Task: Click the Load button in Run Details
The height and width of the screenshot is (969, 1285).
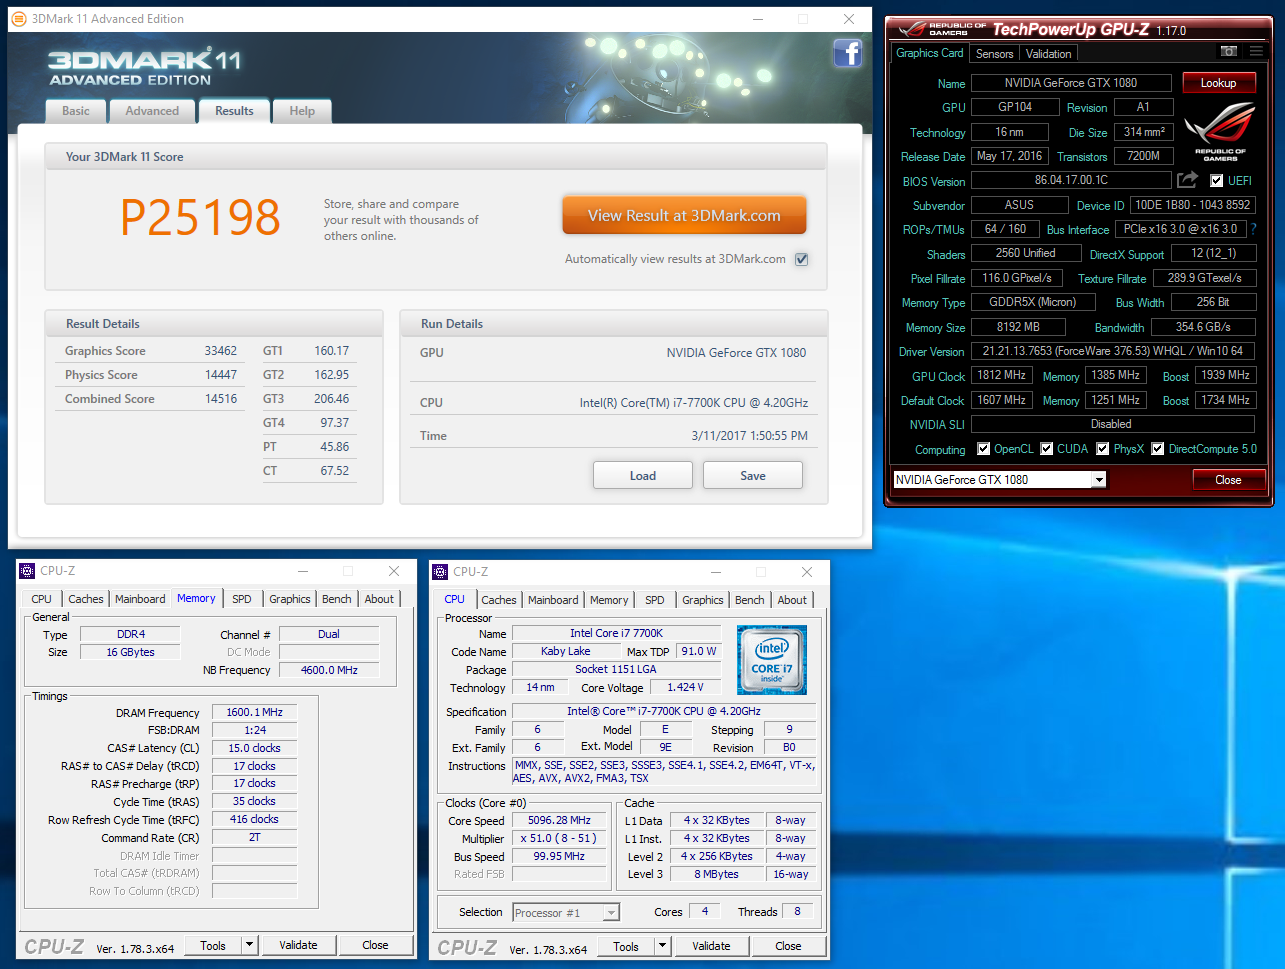Action: (643, 475)
